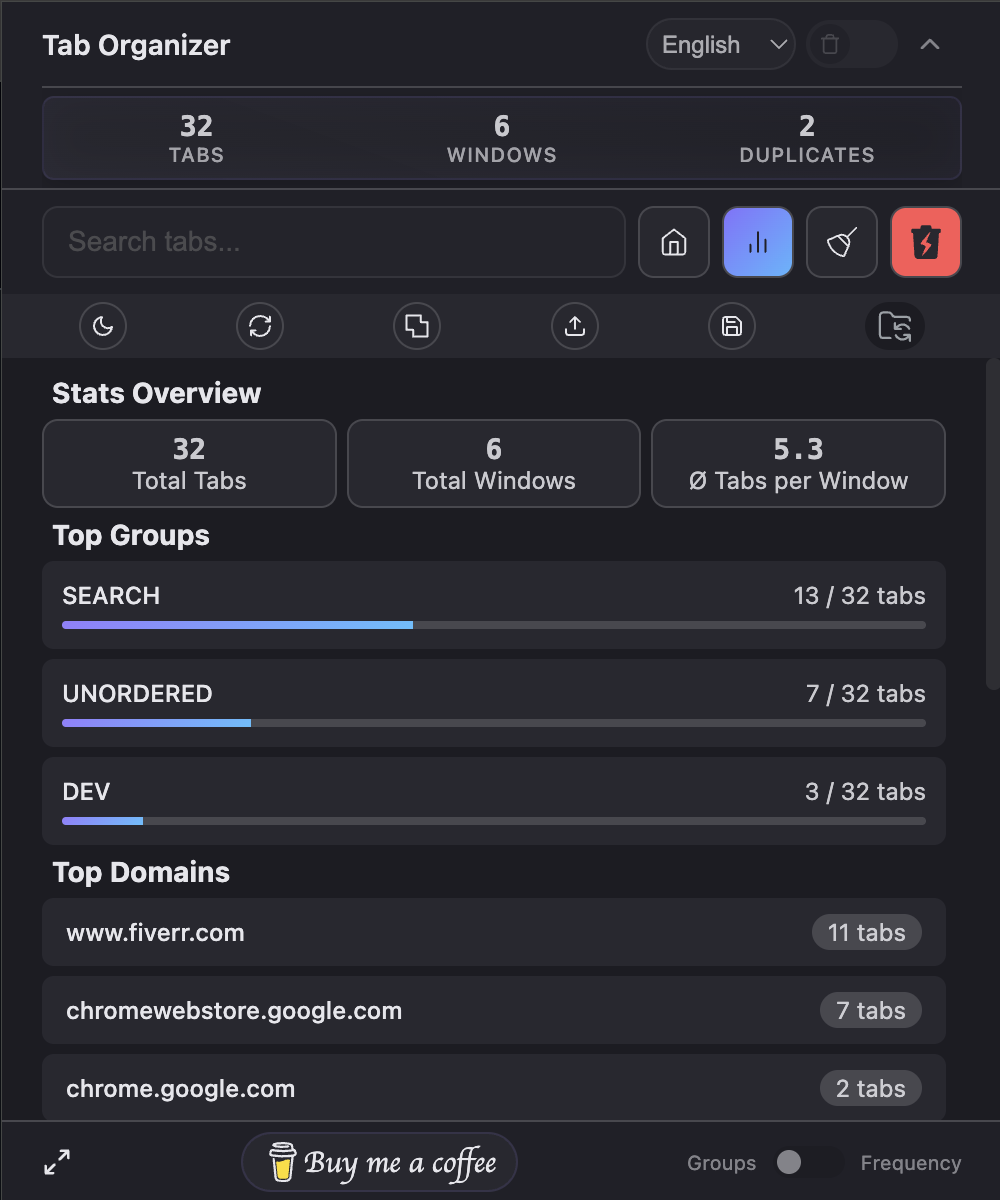The image size is (1000, 1200).
Task: Click the refresh sync icon
Action: click(x=259, y=326)
